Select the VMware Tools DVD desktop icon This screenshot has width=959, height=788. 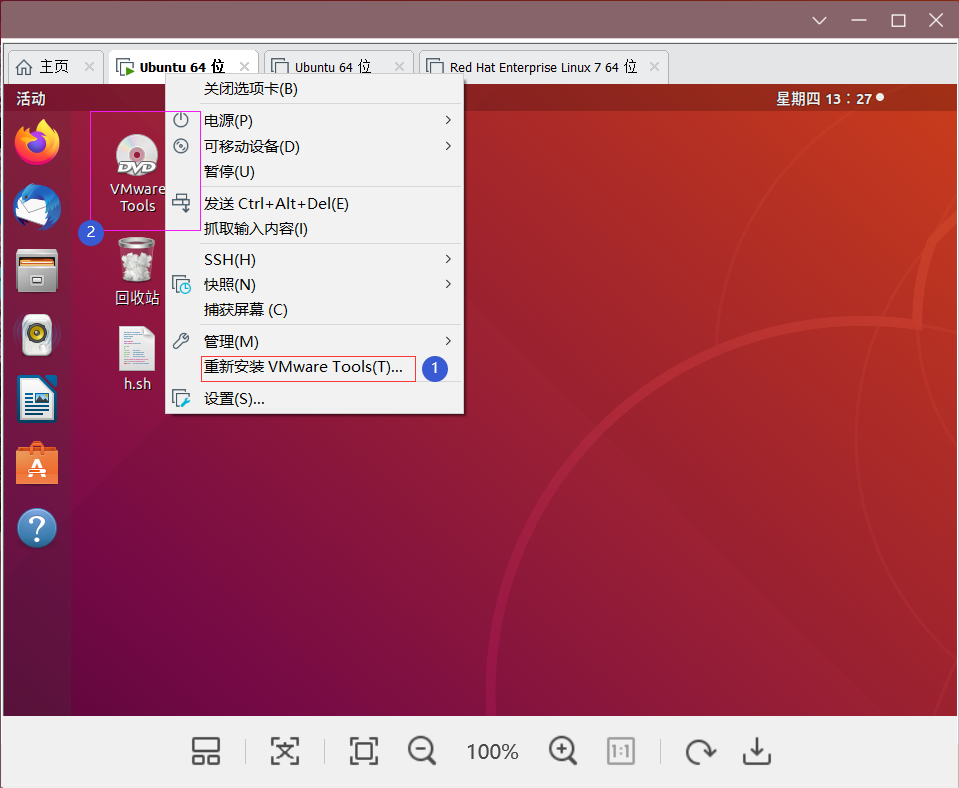pyautogui.click(x=137, y=173)
